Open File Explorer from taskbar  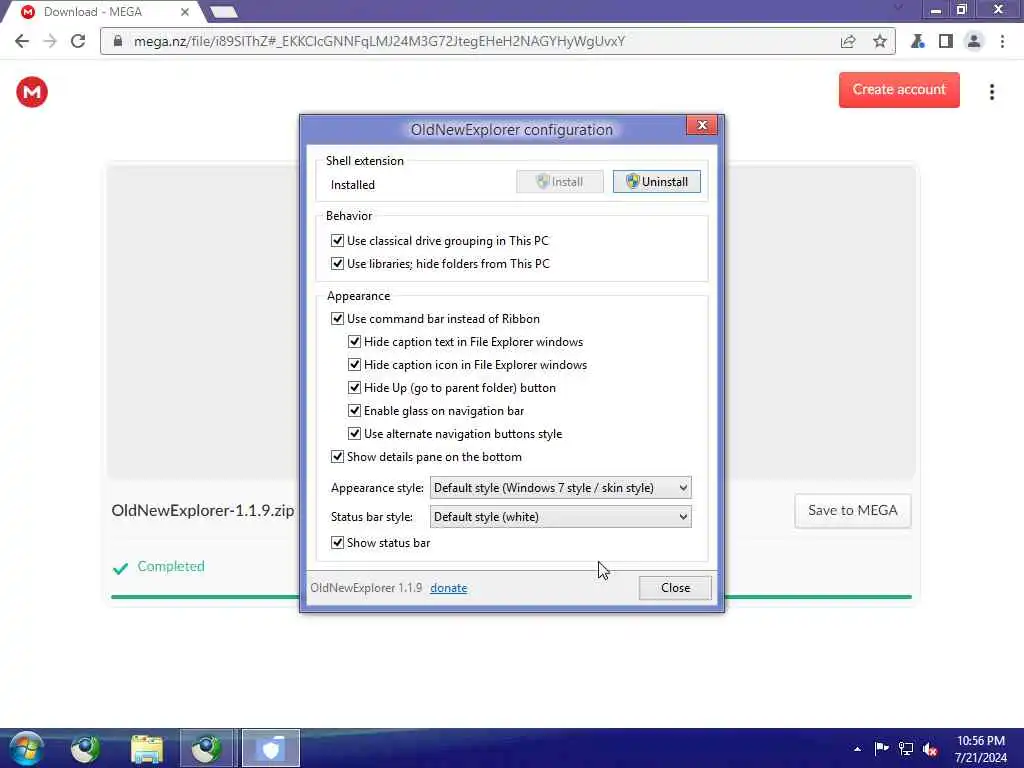147,748
